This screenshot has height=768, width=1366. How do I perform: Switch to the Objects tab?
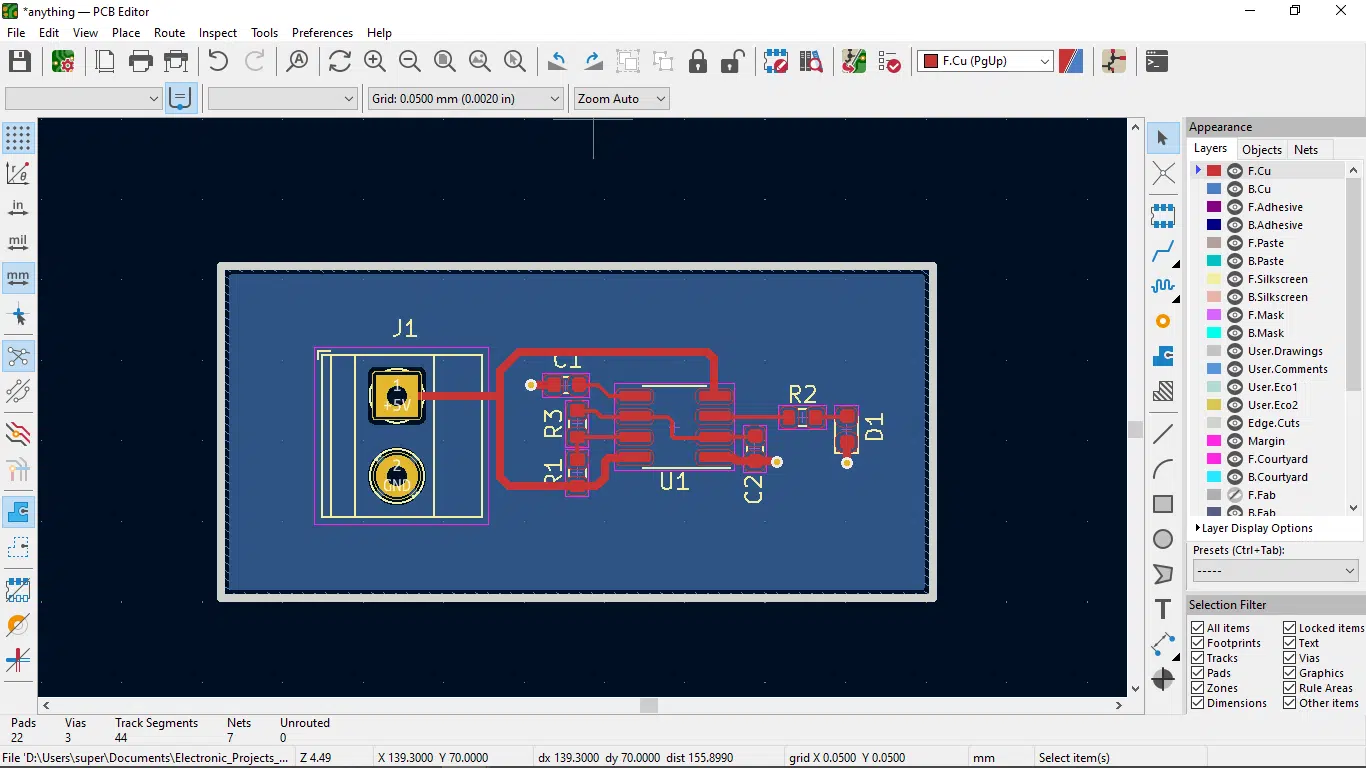click(1262, 150)
